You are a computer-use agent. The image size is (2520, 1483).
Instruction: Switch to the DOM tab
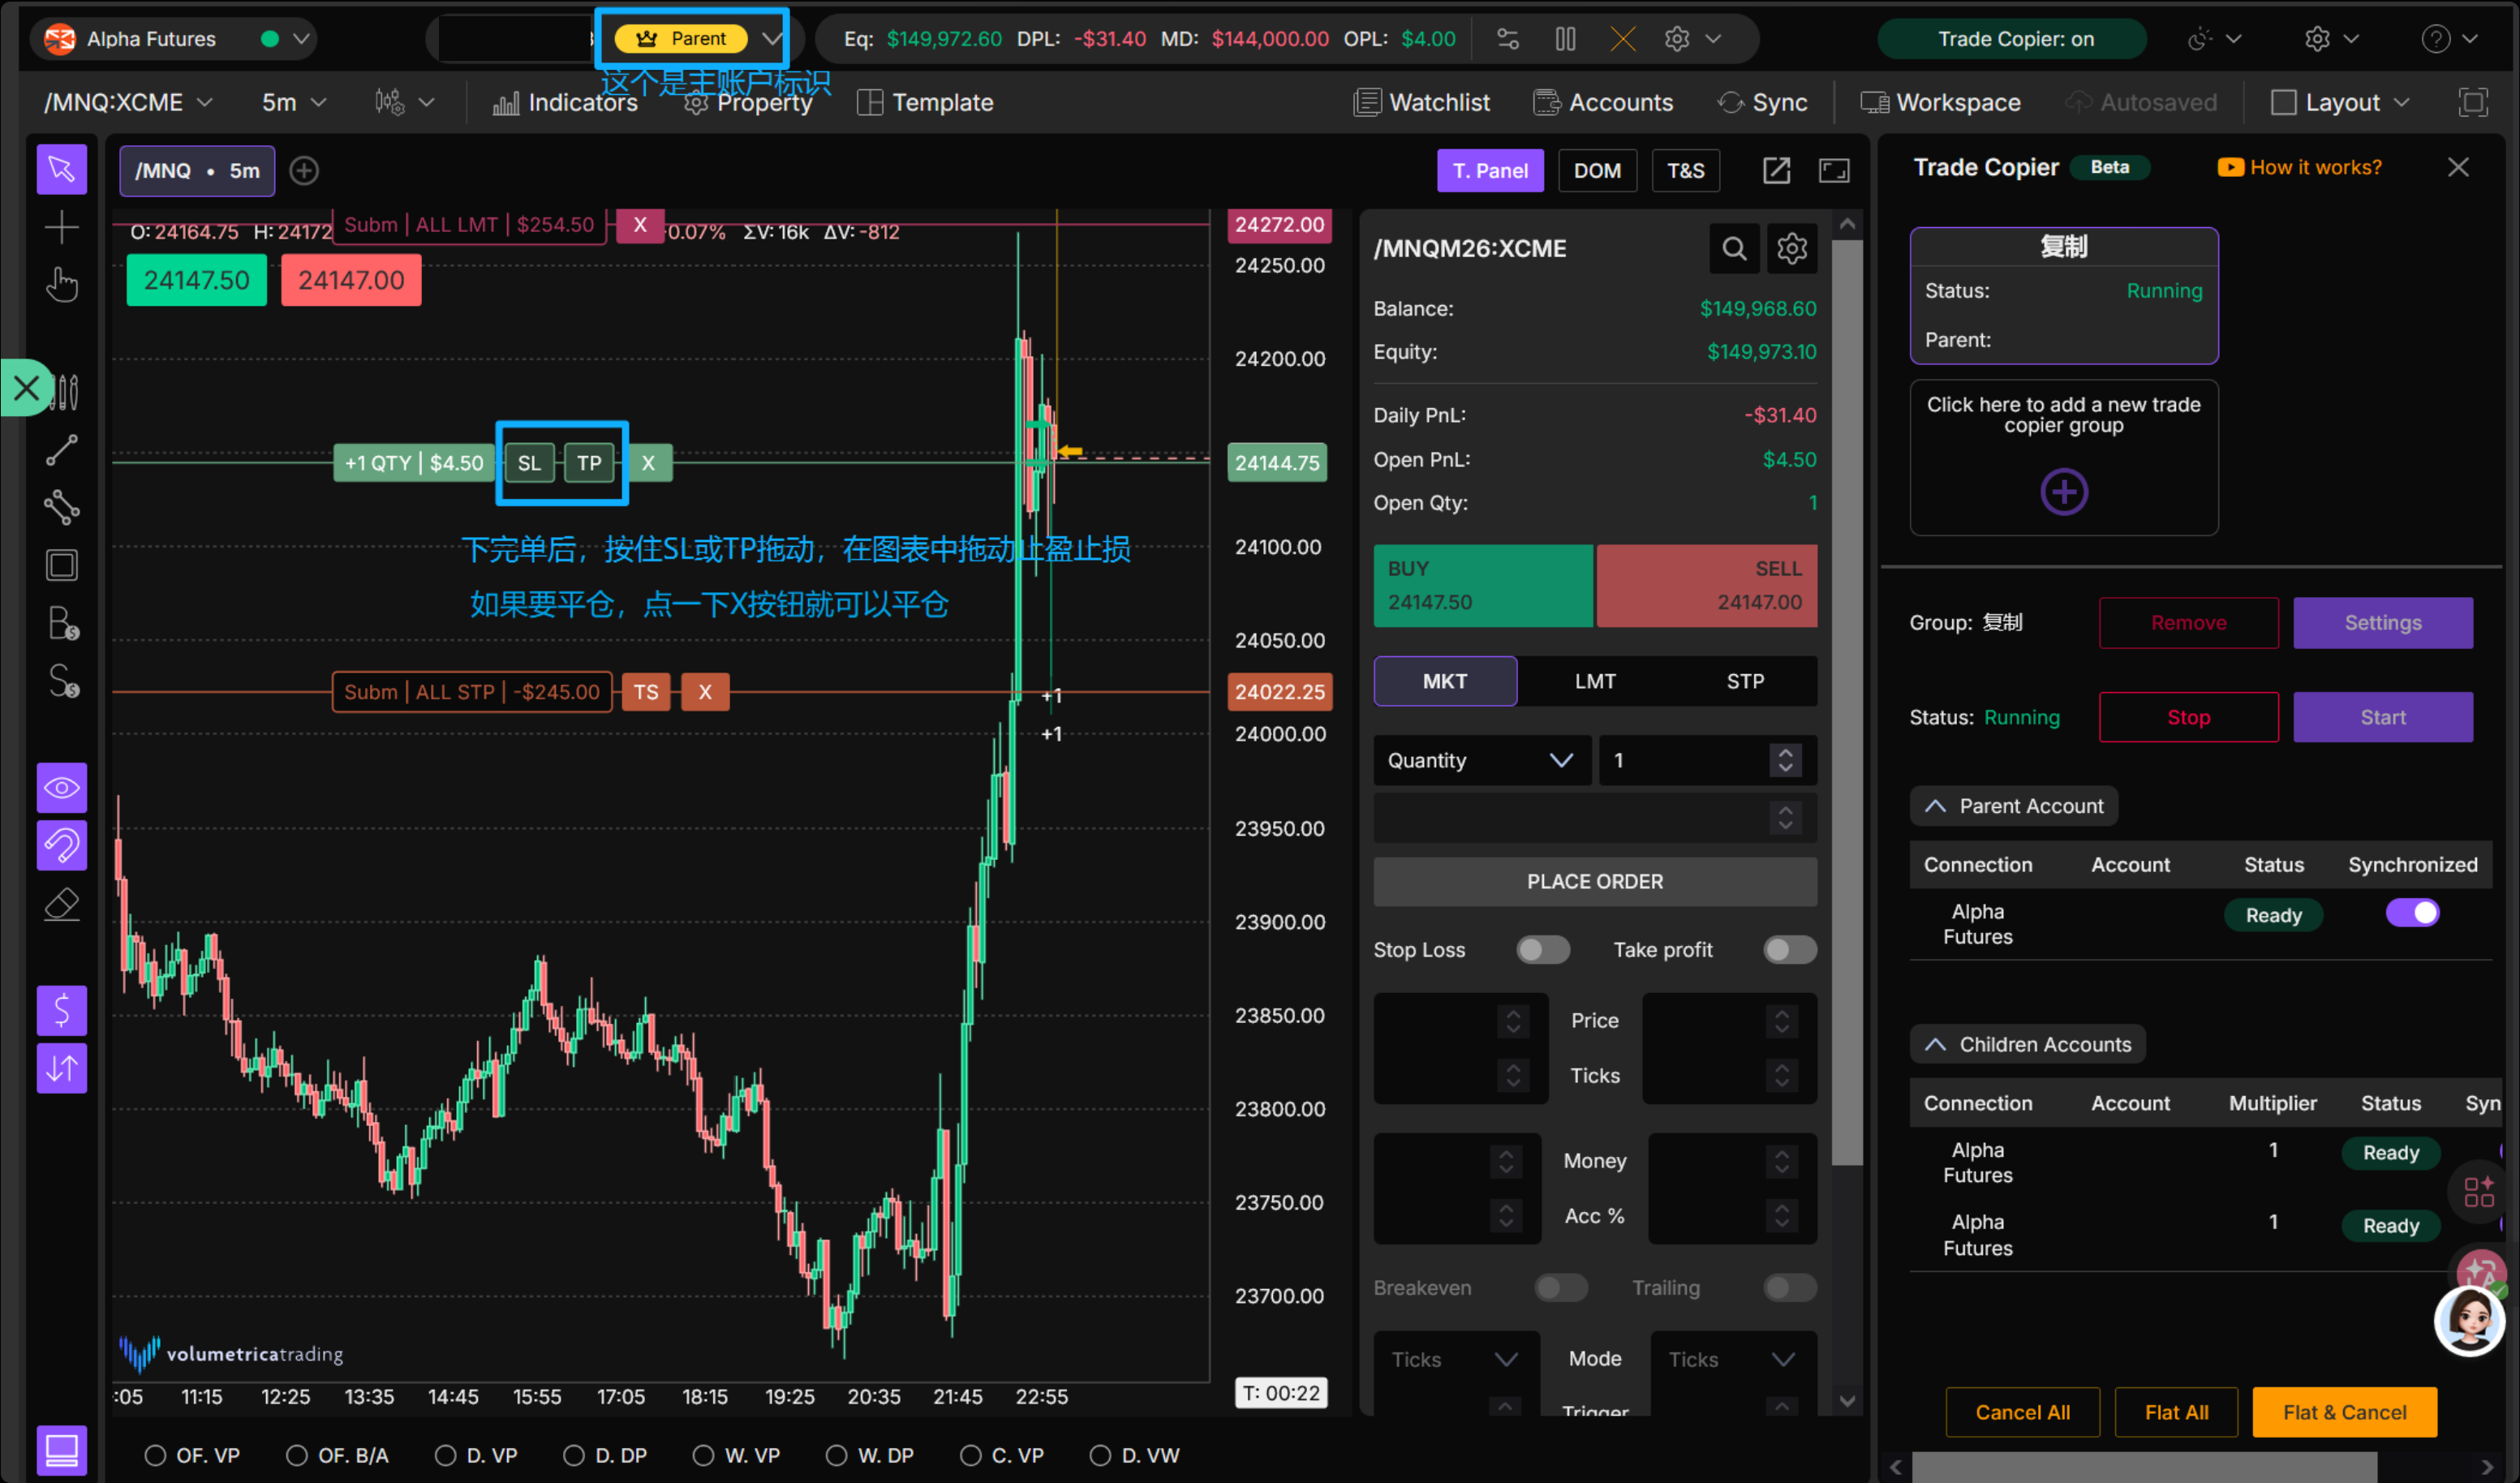pyautogui.click(x=1597, y=170)
